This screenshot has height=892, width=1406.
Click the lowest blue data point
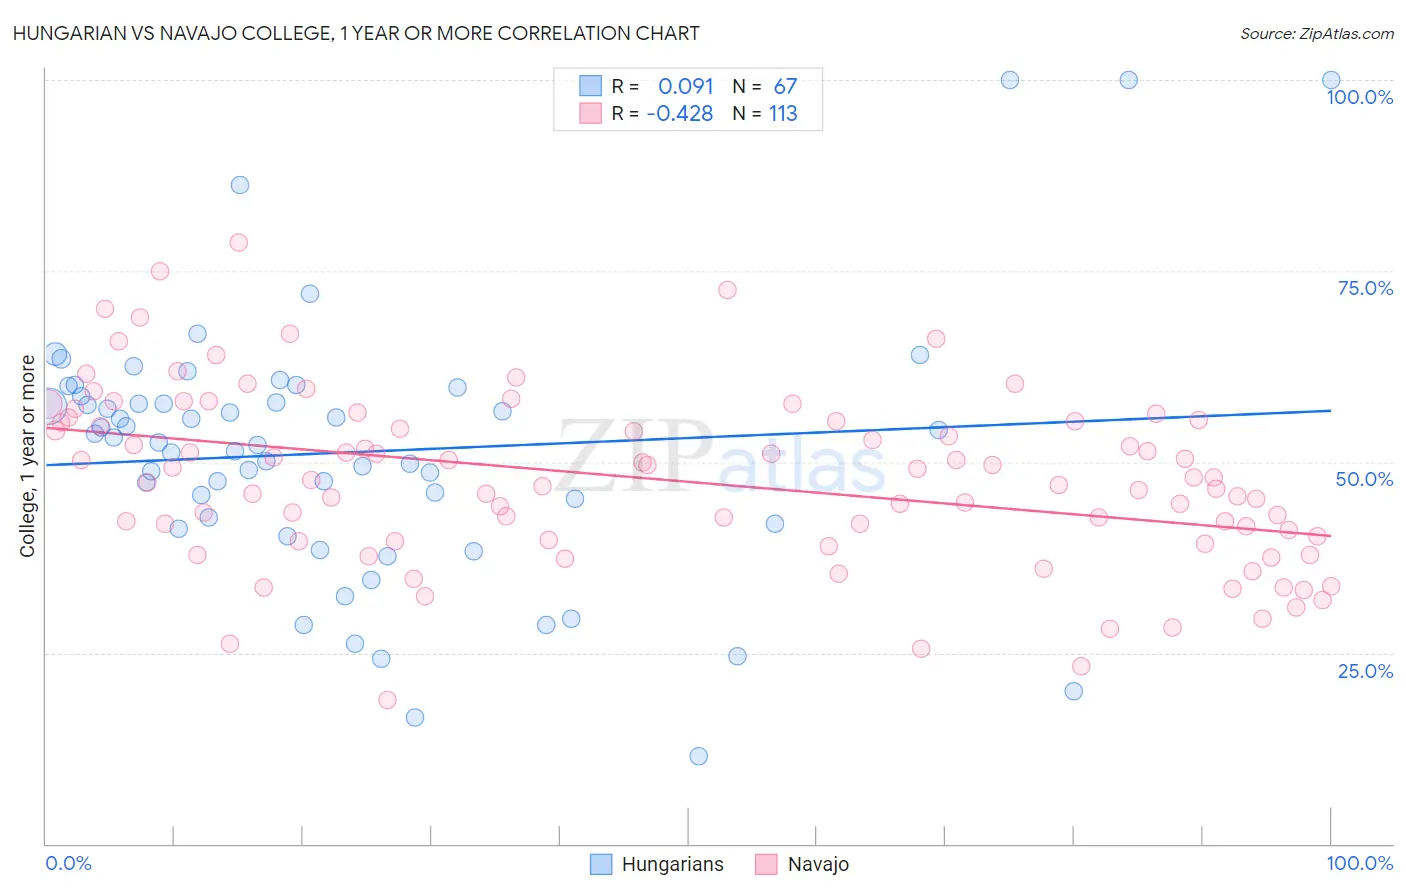pyautogui.click(x=699, y=756)
